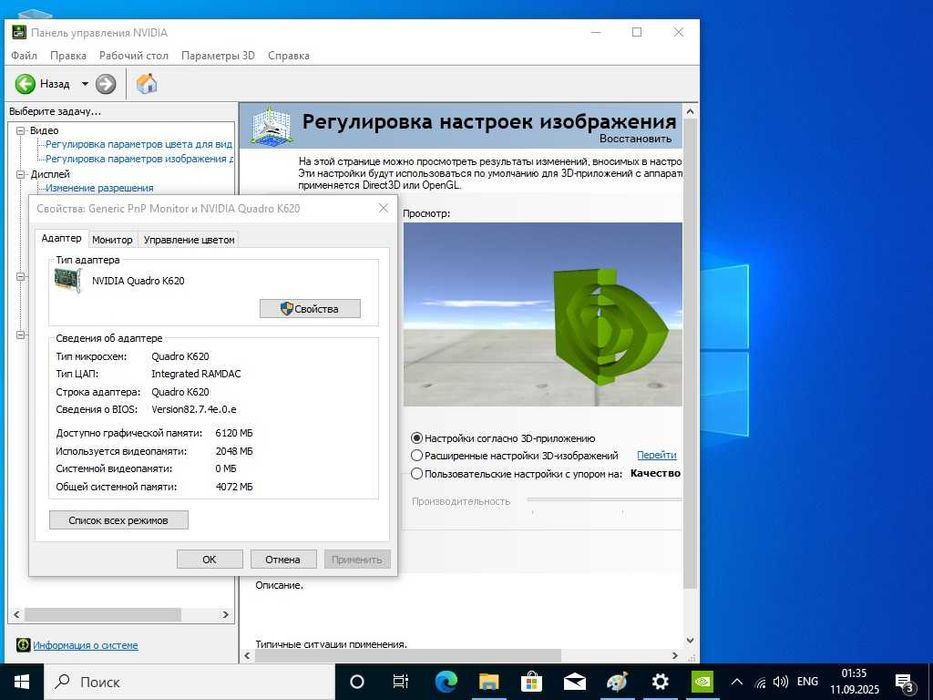Open the Back history dropdown arrow
The height and width of the screenshot is (700, 933).
click(84, 84)
